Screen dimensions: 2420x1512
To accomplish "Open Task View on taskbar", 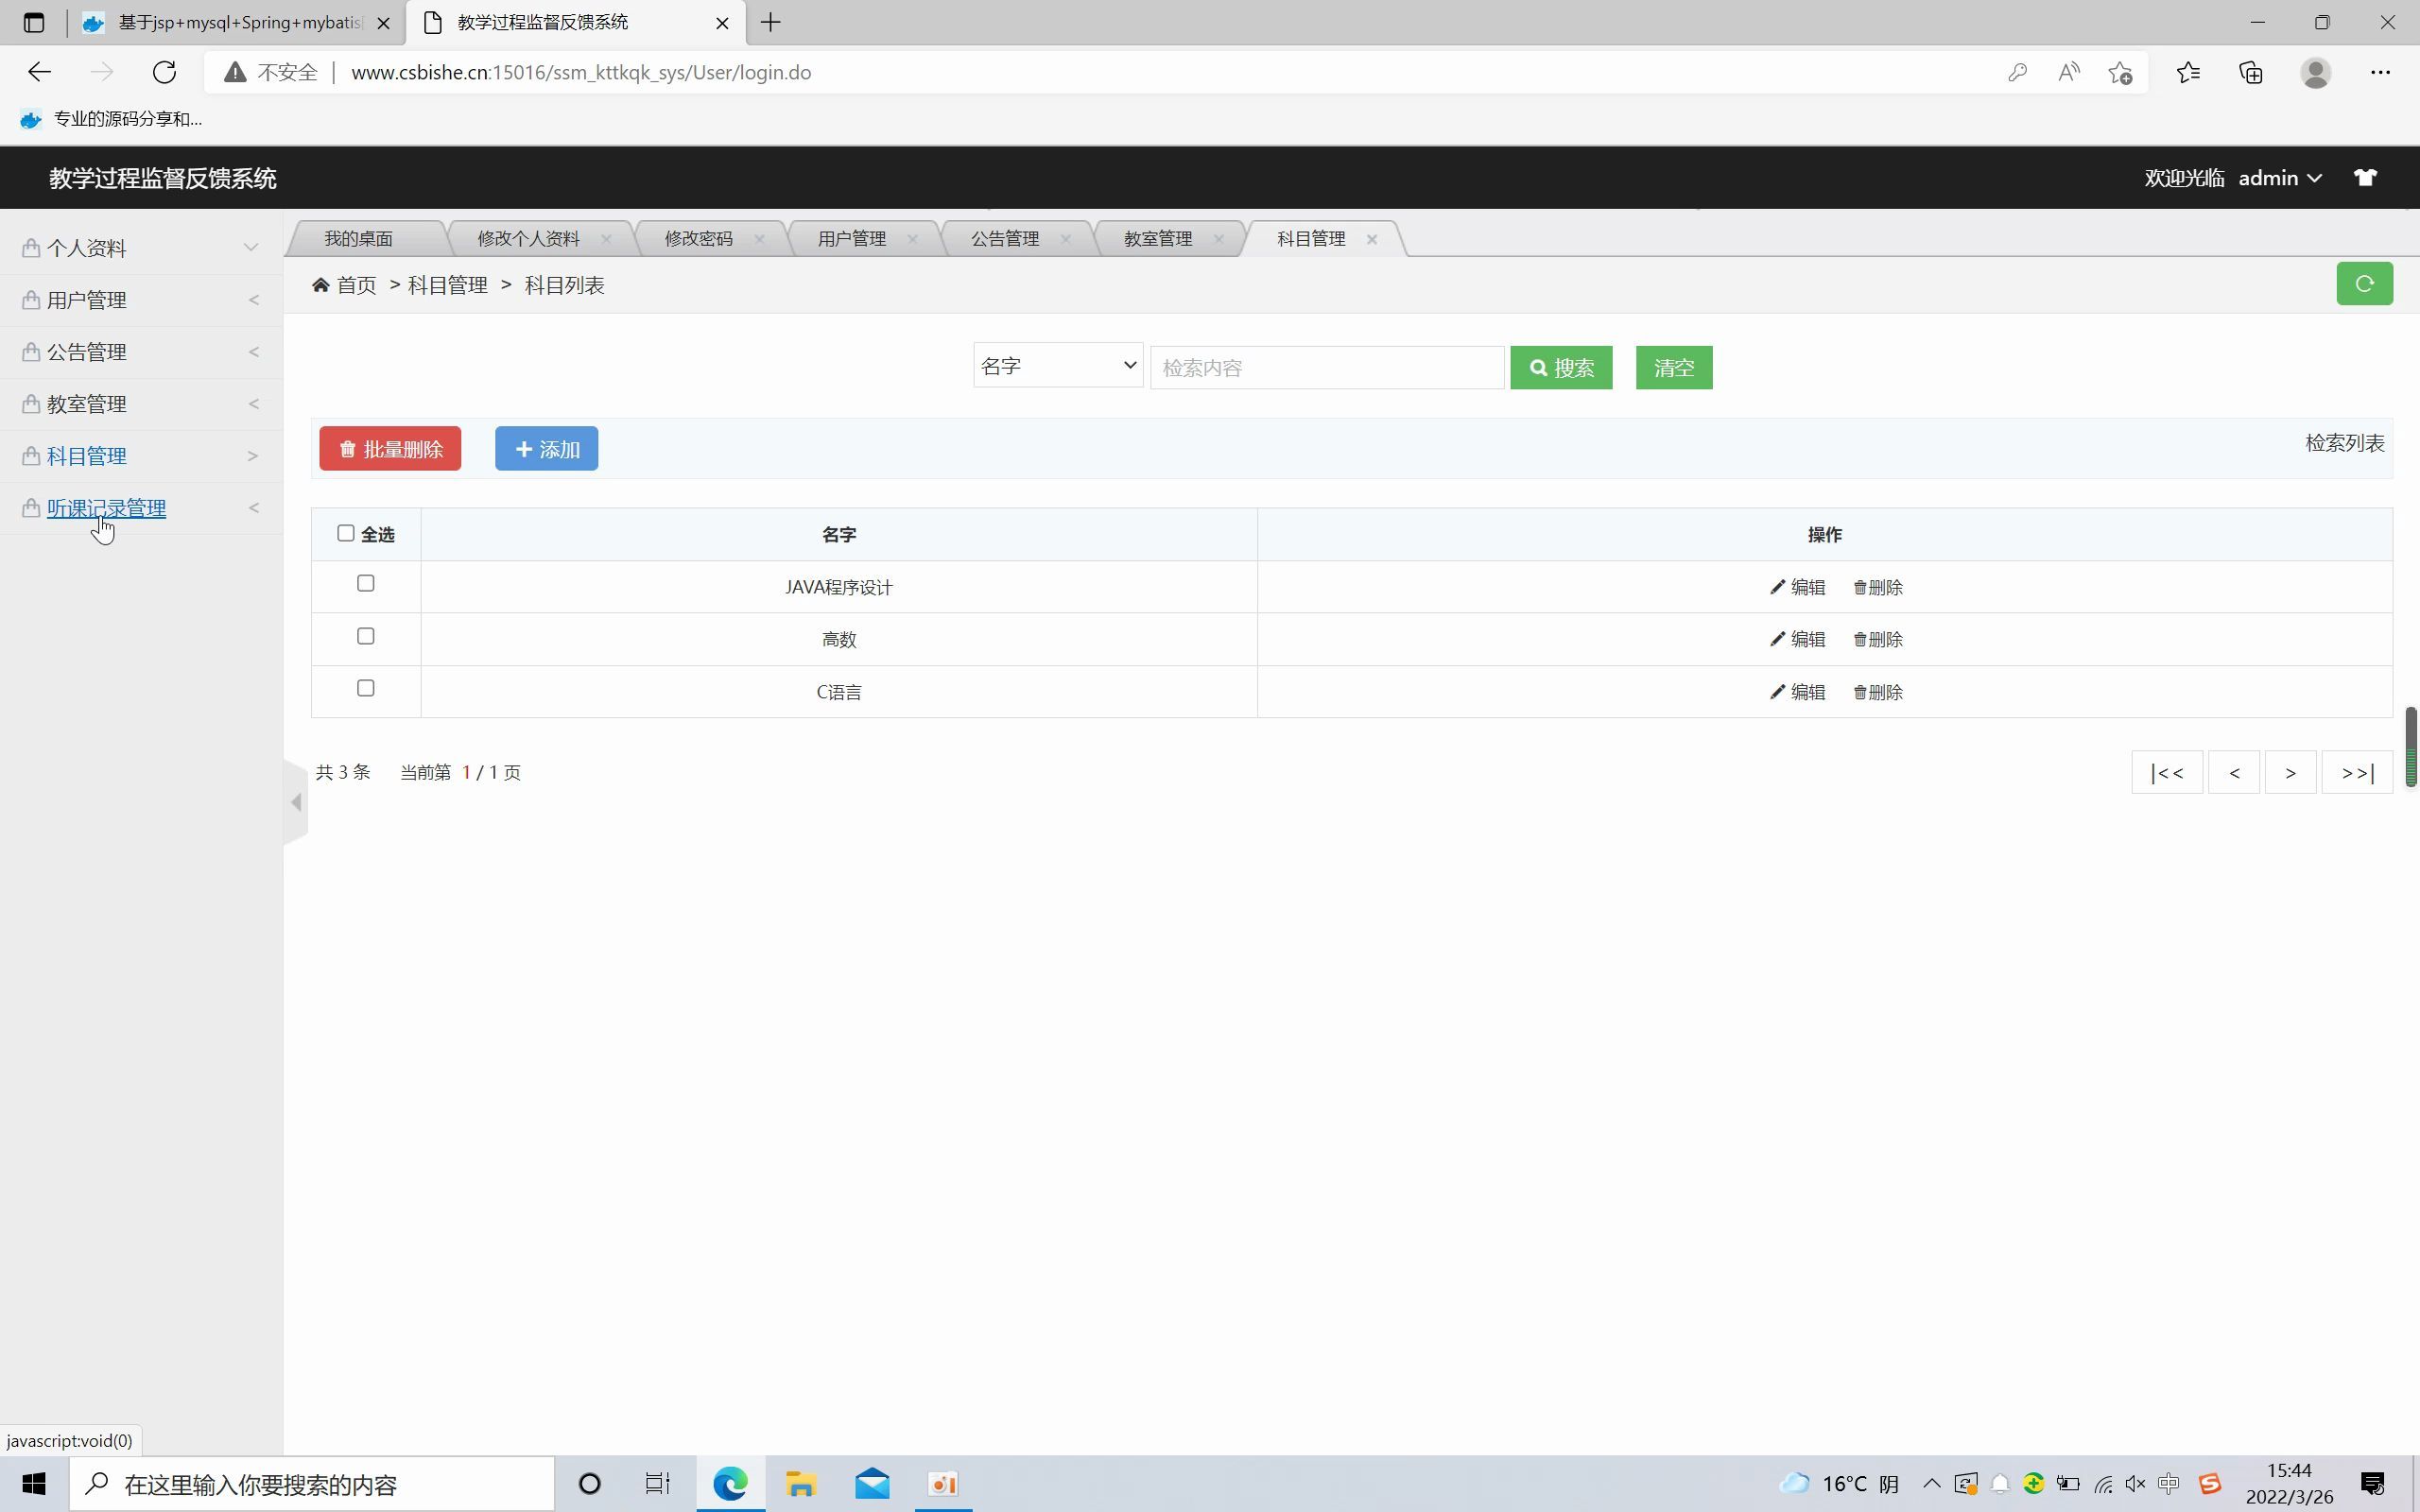I will (x=657, y=1484).
